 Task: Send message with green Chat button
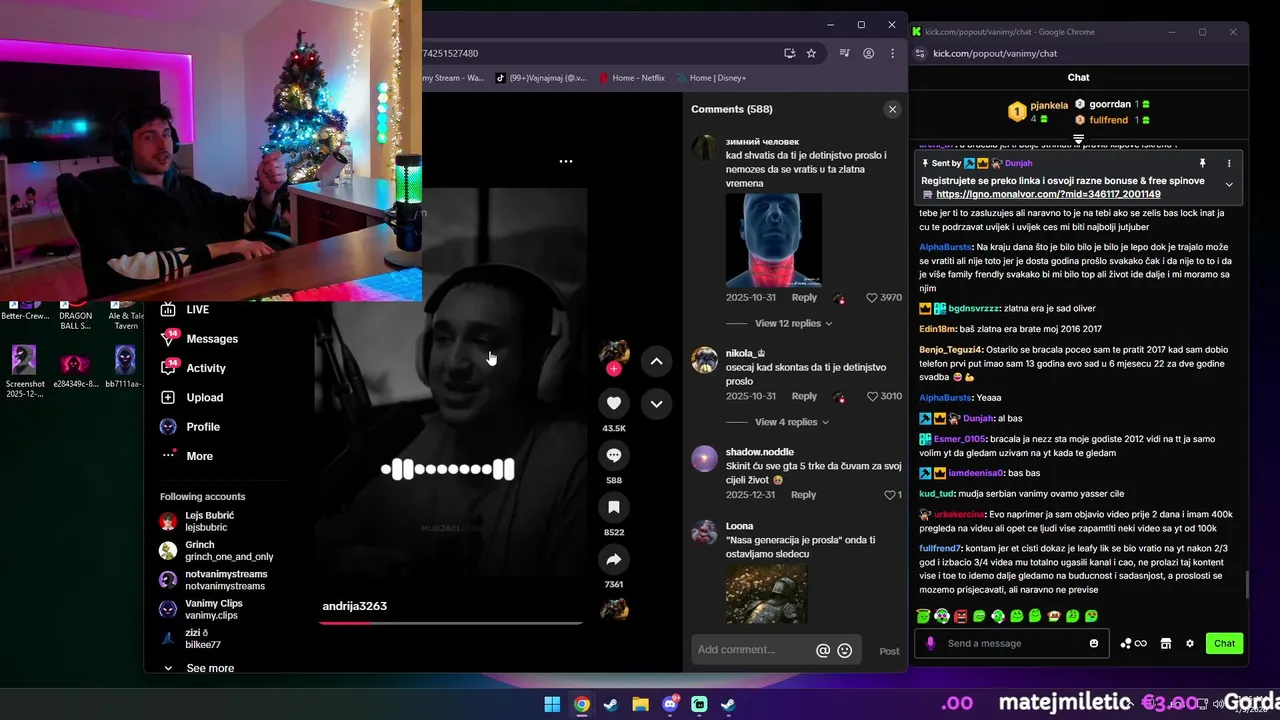click(1225, 643)
